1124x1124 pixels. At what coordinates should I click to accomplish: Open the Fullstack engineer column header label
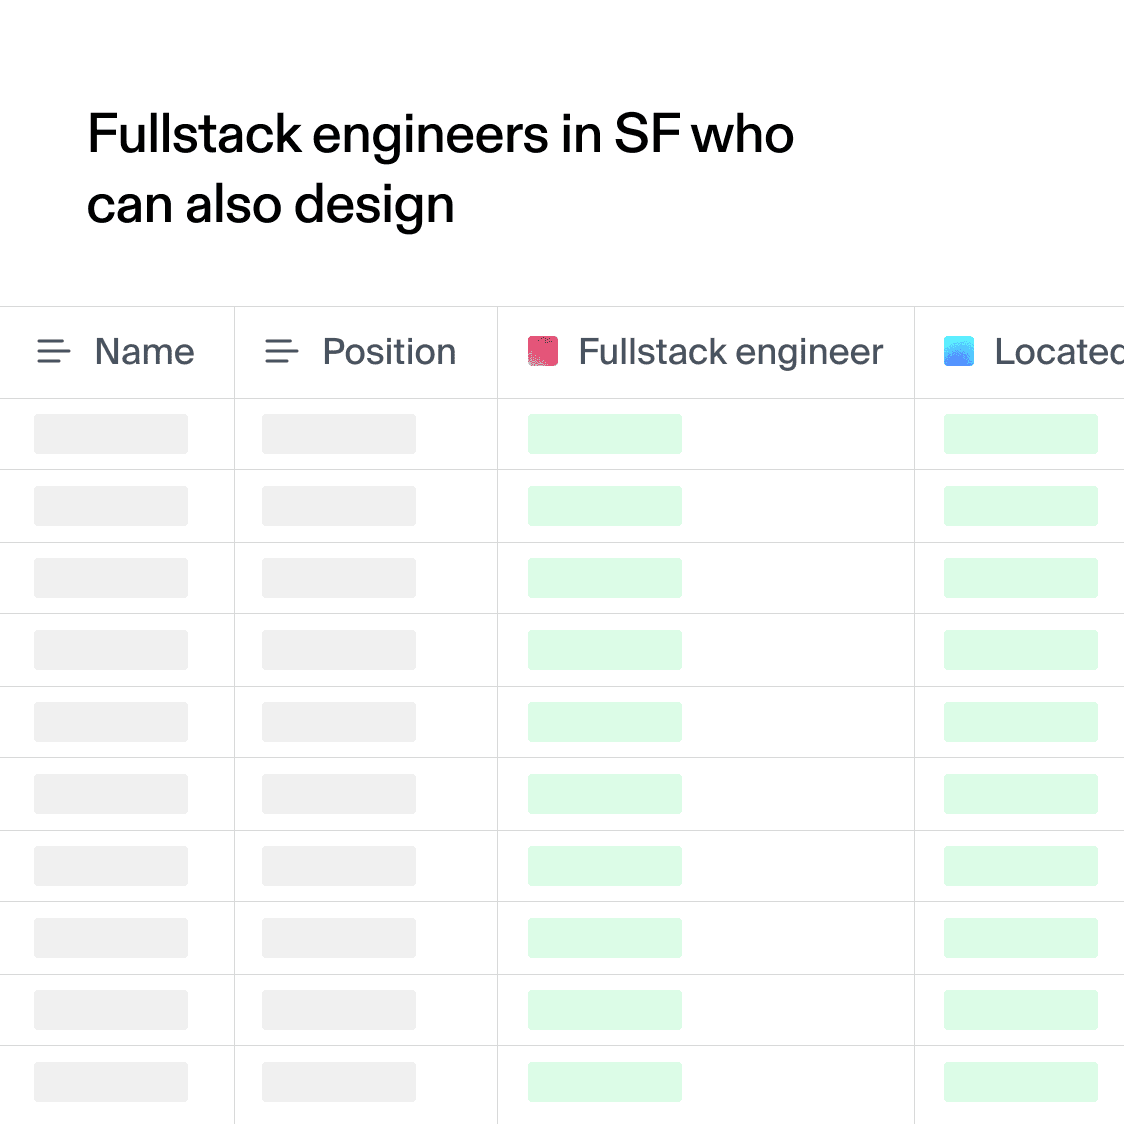click(x=730, y=352)
